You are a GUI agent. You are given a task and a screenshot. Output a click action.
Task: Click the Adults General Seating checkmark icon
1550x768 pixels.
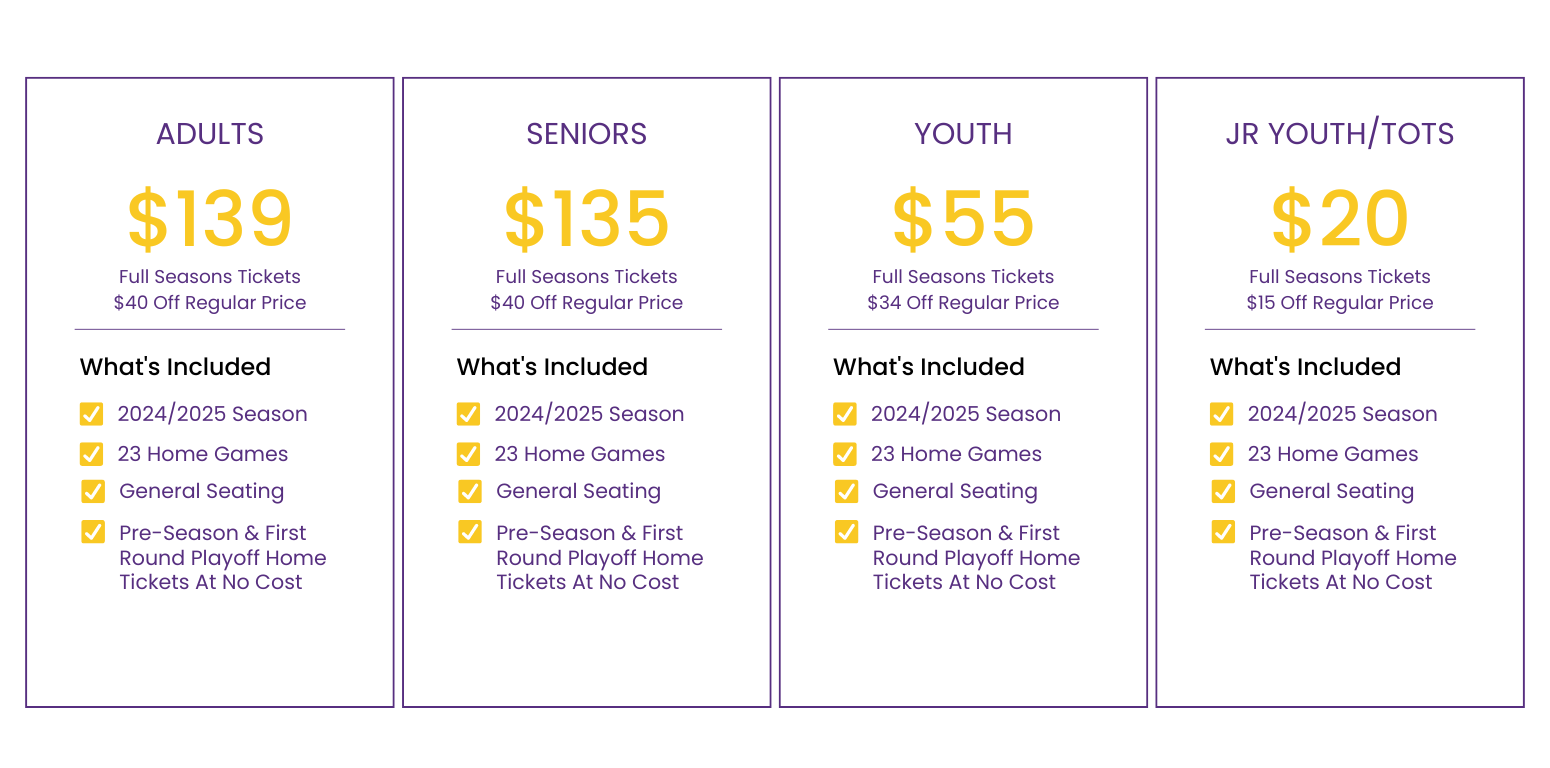93,491
